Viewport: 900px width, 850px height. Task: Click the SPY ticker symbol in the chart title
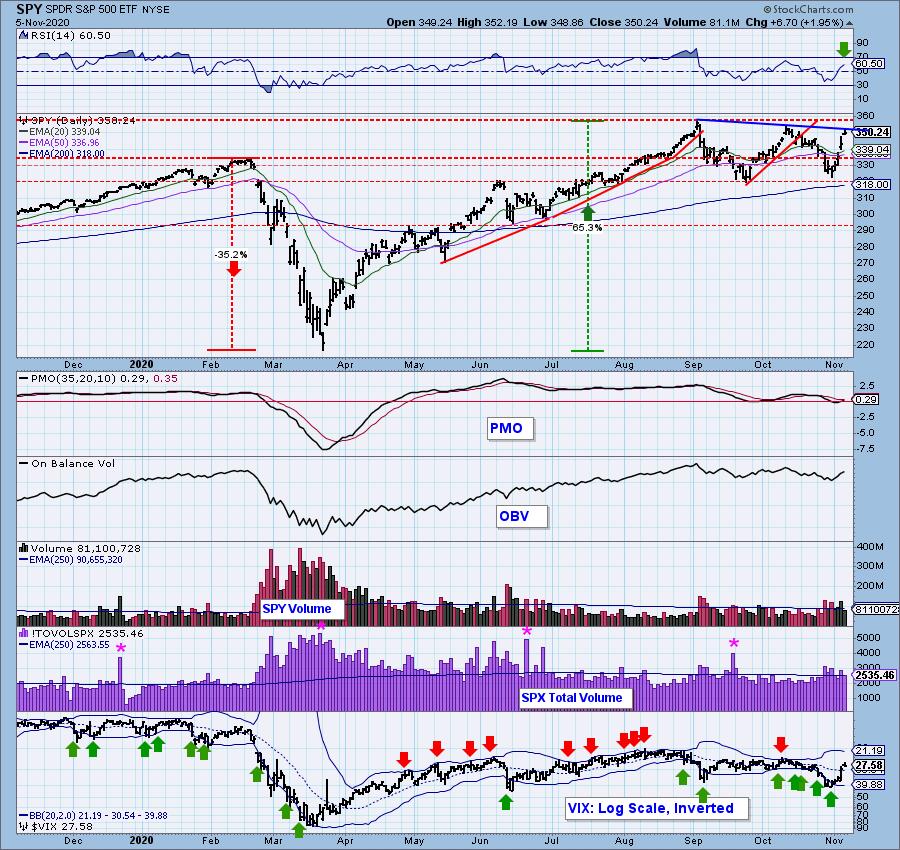[28, 9]
